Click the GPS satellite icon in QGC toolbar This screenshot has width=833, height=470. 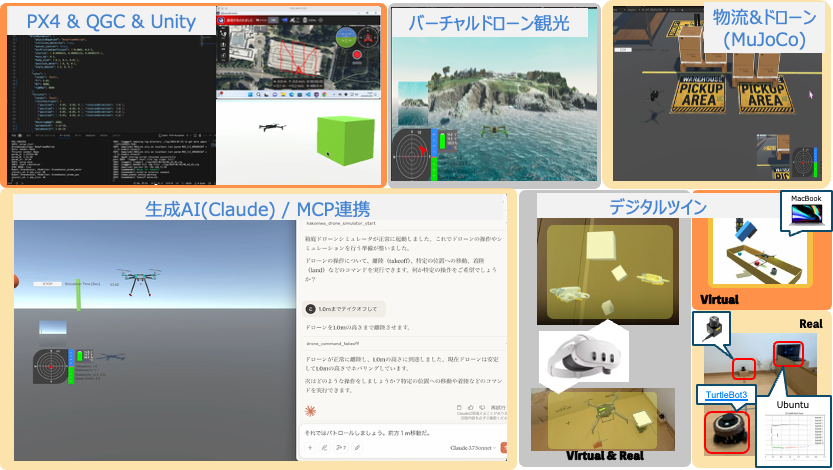pos(292,20)
